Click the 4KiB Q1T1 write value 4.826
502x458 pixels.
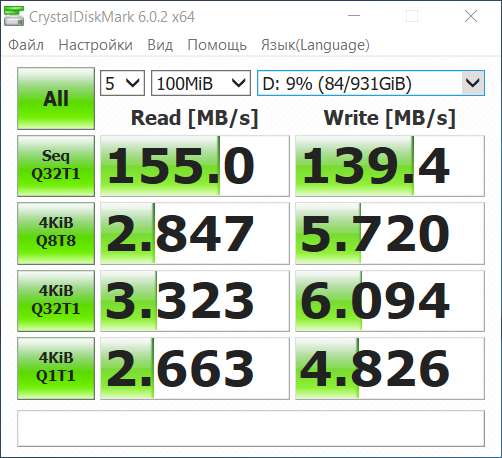coord(390,368)
